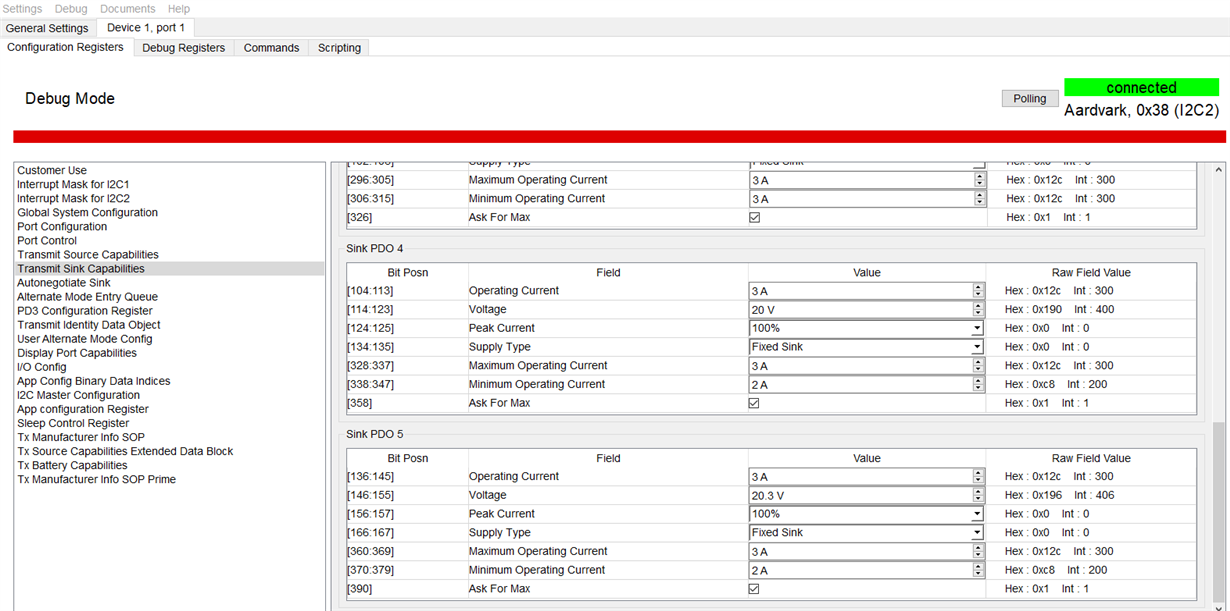Open the Documents menu
1230x611 pixels.
coord(128,8)
